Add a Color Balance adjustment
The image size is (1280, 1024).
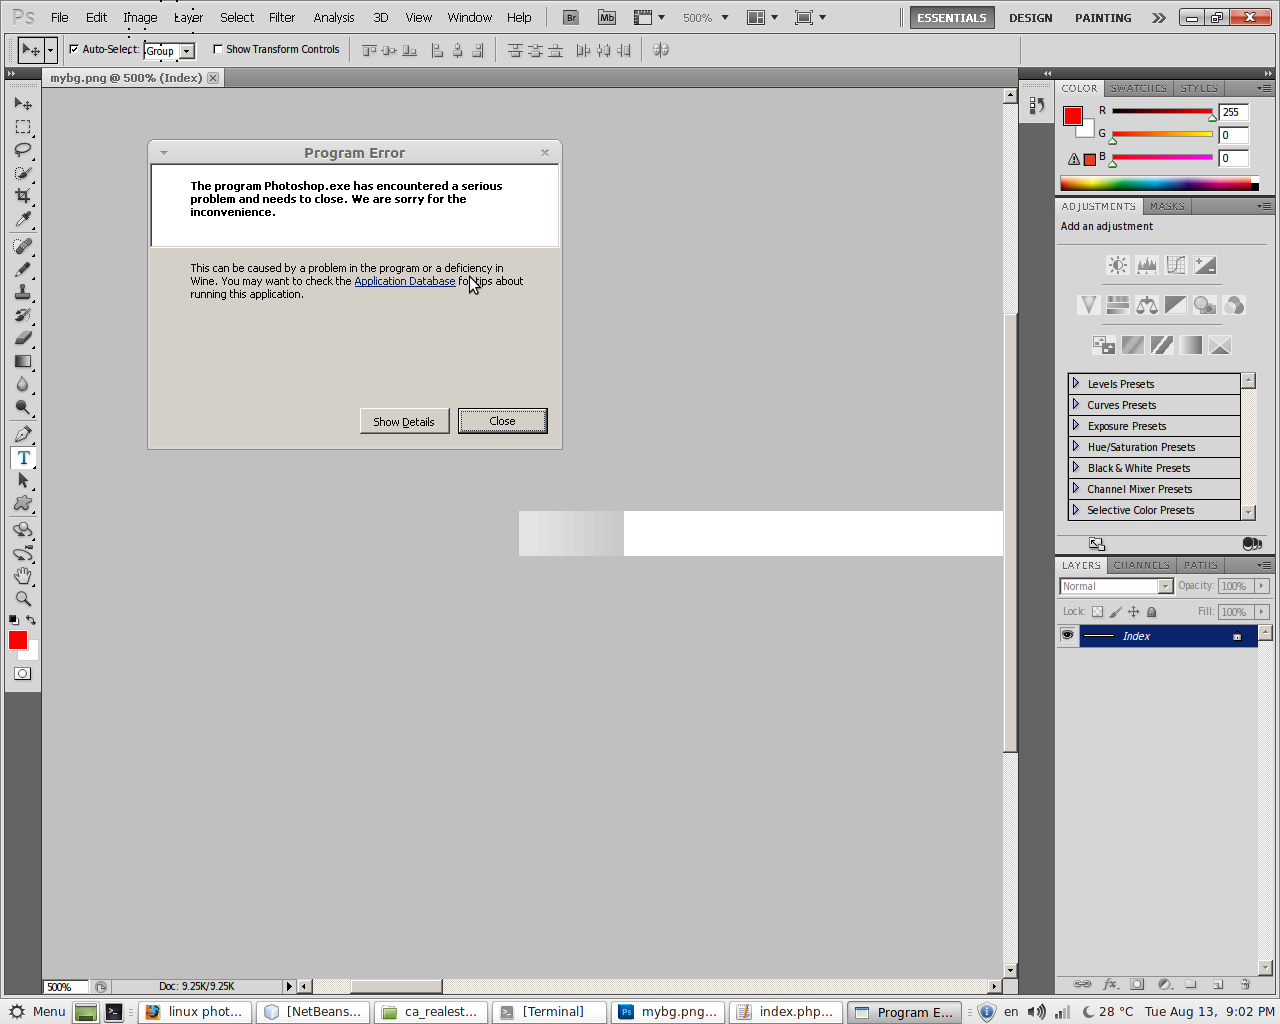click(x=1147, y=305)
